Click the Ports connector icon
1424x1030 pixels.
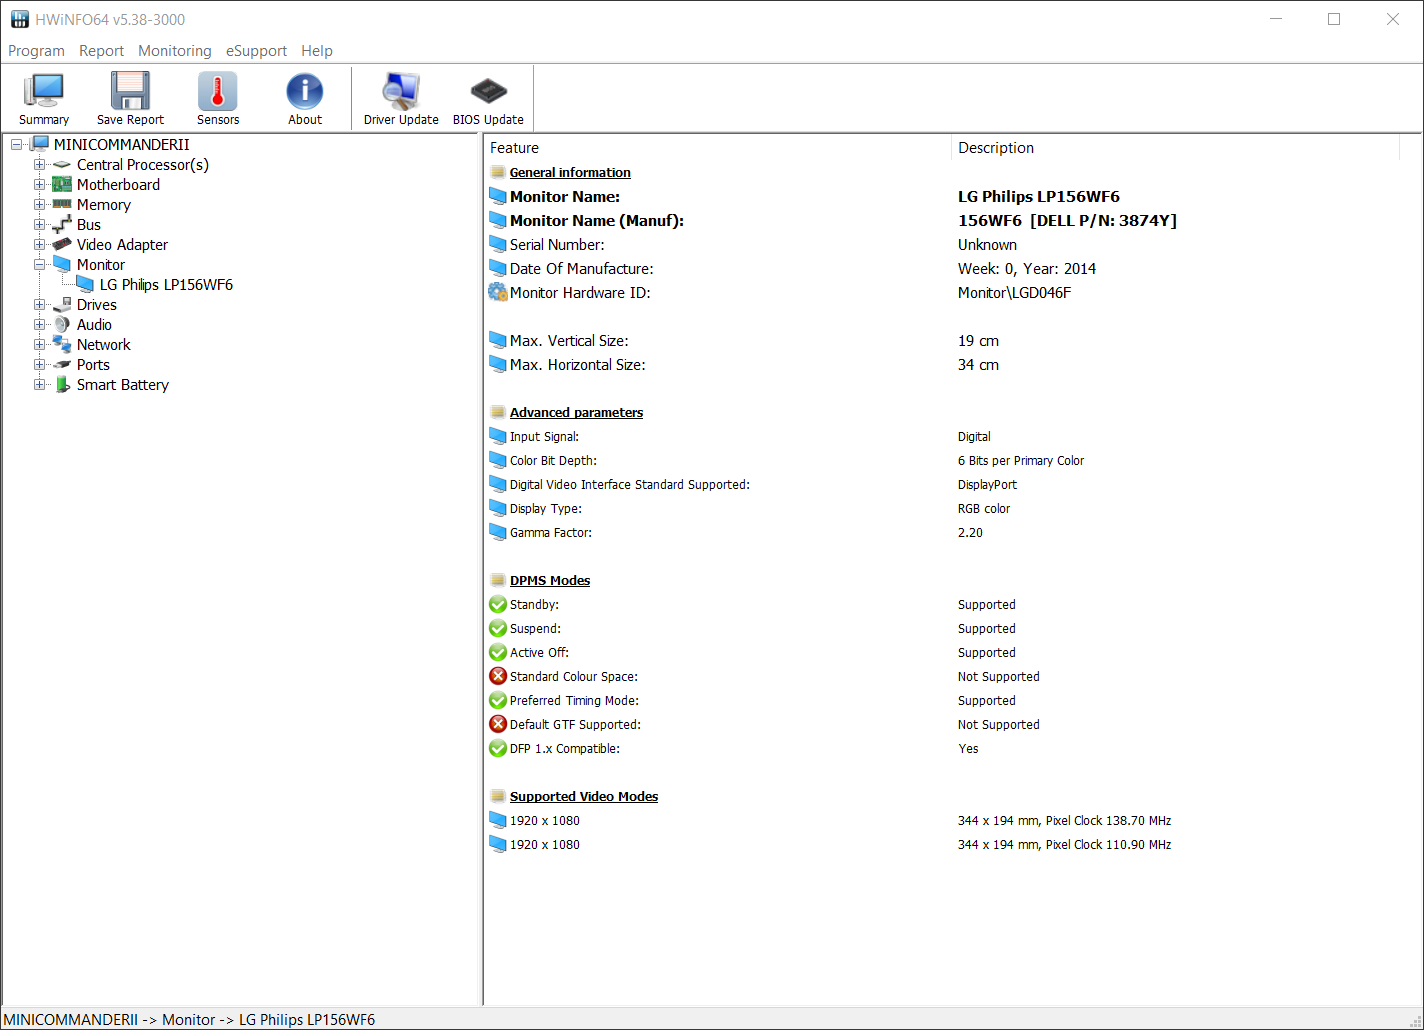click(x=62, y=365)
